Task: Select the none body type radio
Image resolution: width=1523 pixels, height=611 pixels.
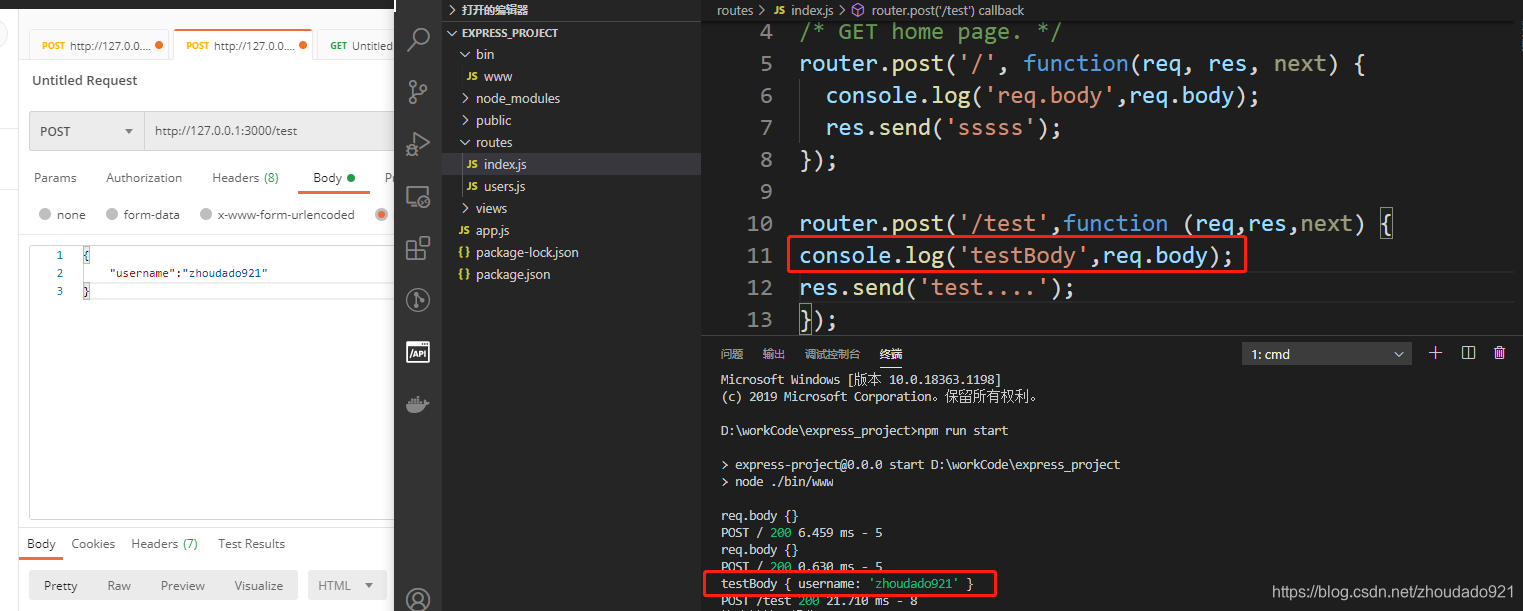Action: [45, 214]
